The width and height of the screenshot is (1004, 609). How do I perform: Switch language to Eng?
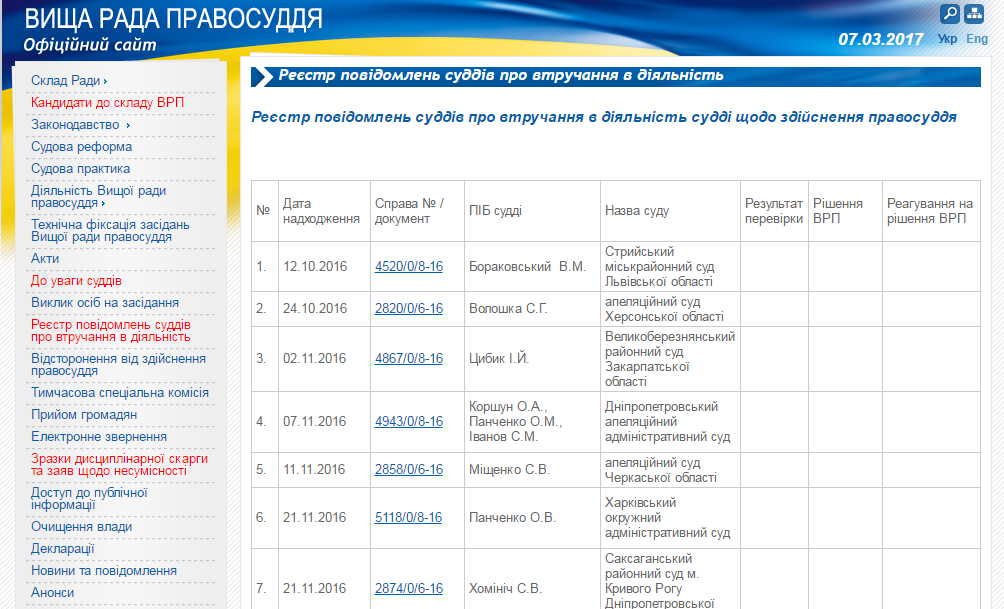[977, 39]
